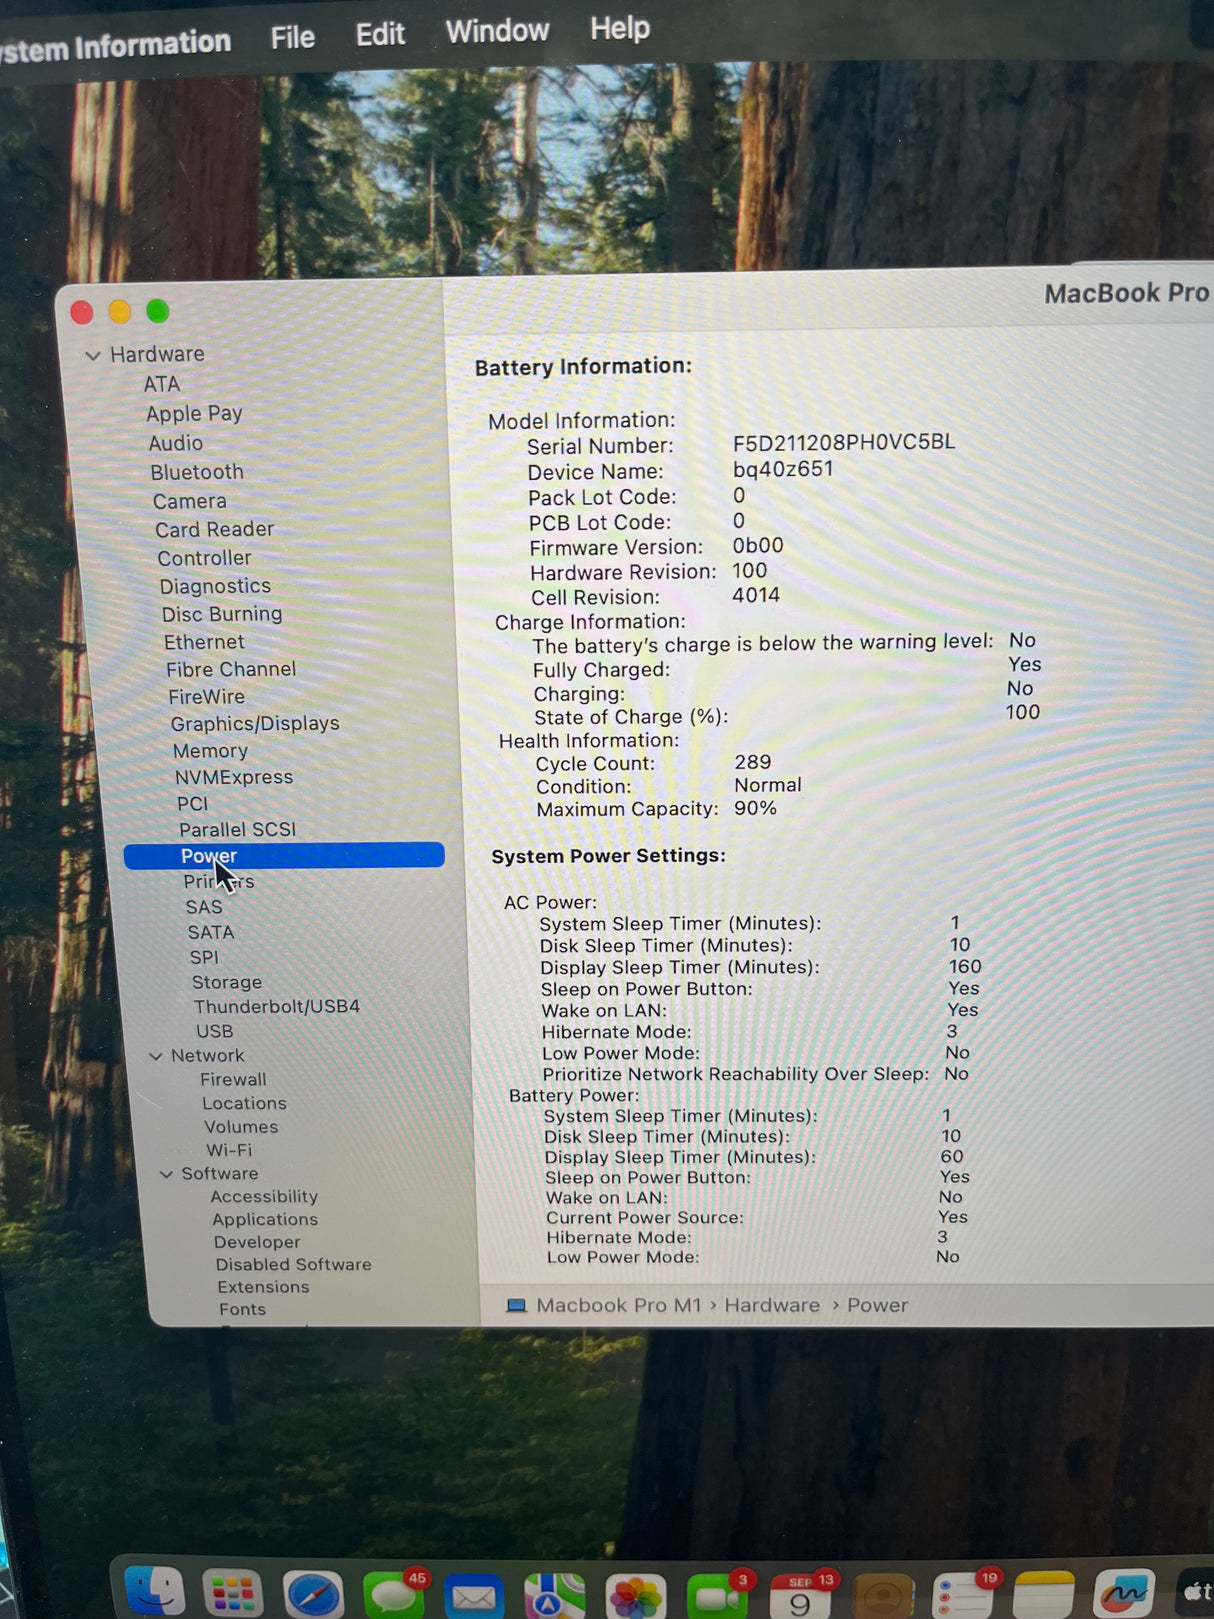The image size is (1214, 1619).
Task: Select Graphics/Displays in sidebar
Action: (255, 724)
